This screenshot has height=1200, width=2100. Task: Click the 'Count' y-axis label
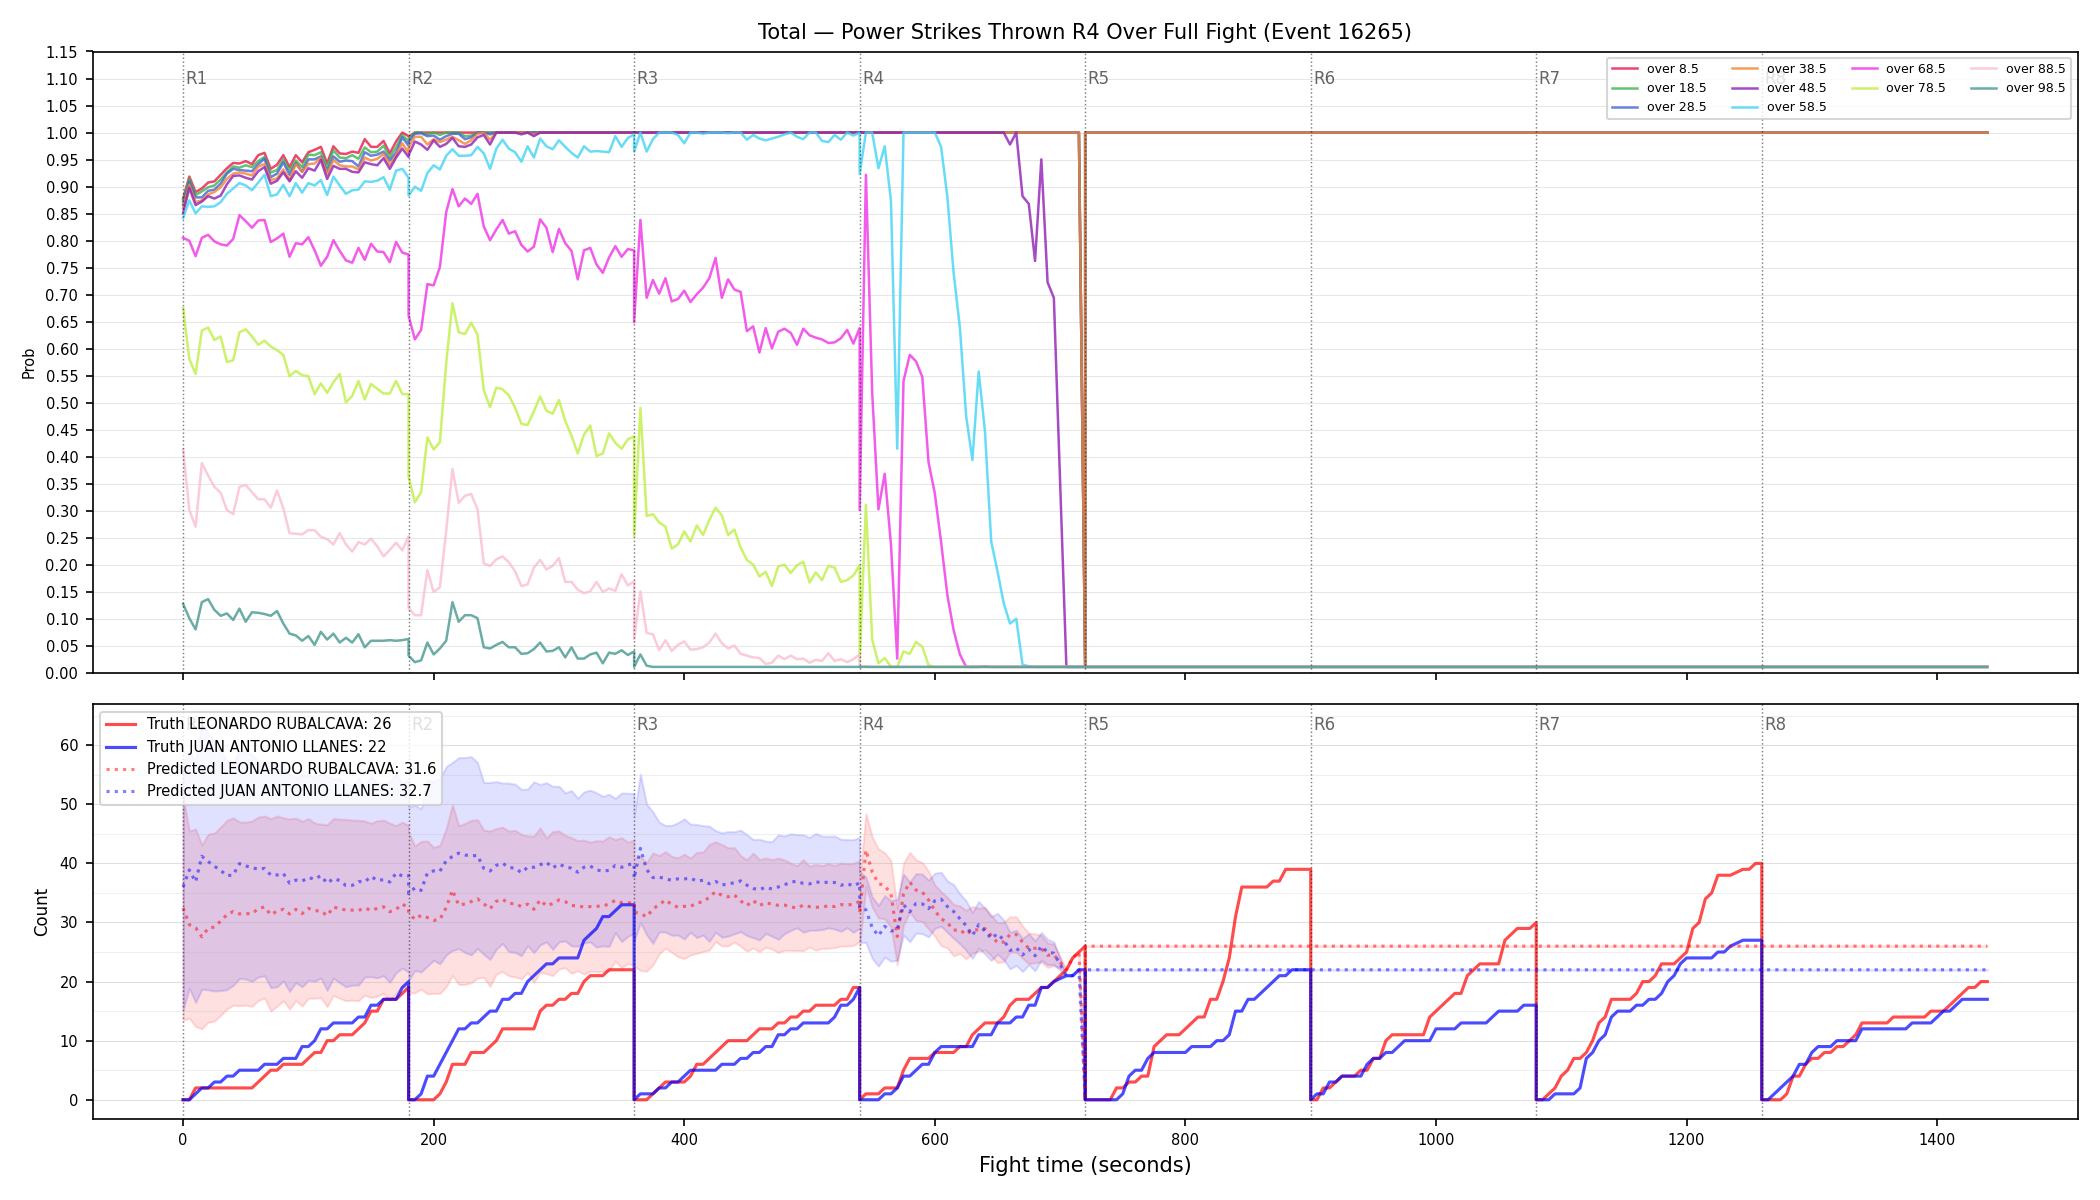click(41, 912)
